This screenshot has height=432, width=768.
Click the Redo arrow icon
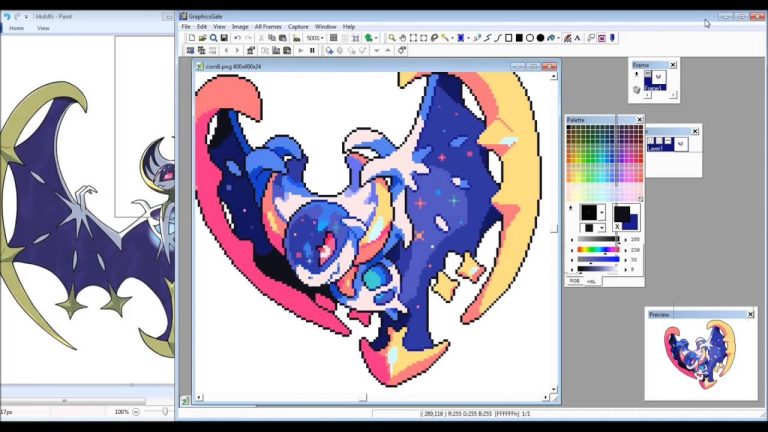[248, 38]
